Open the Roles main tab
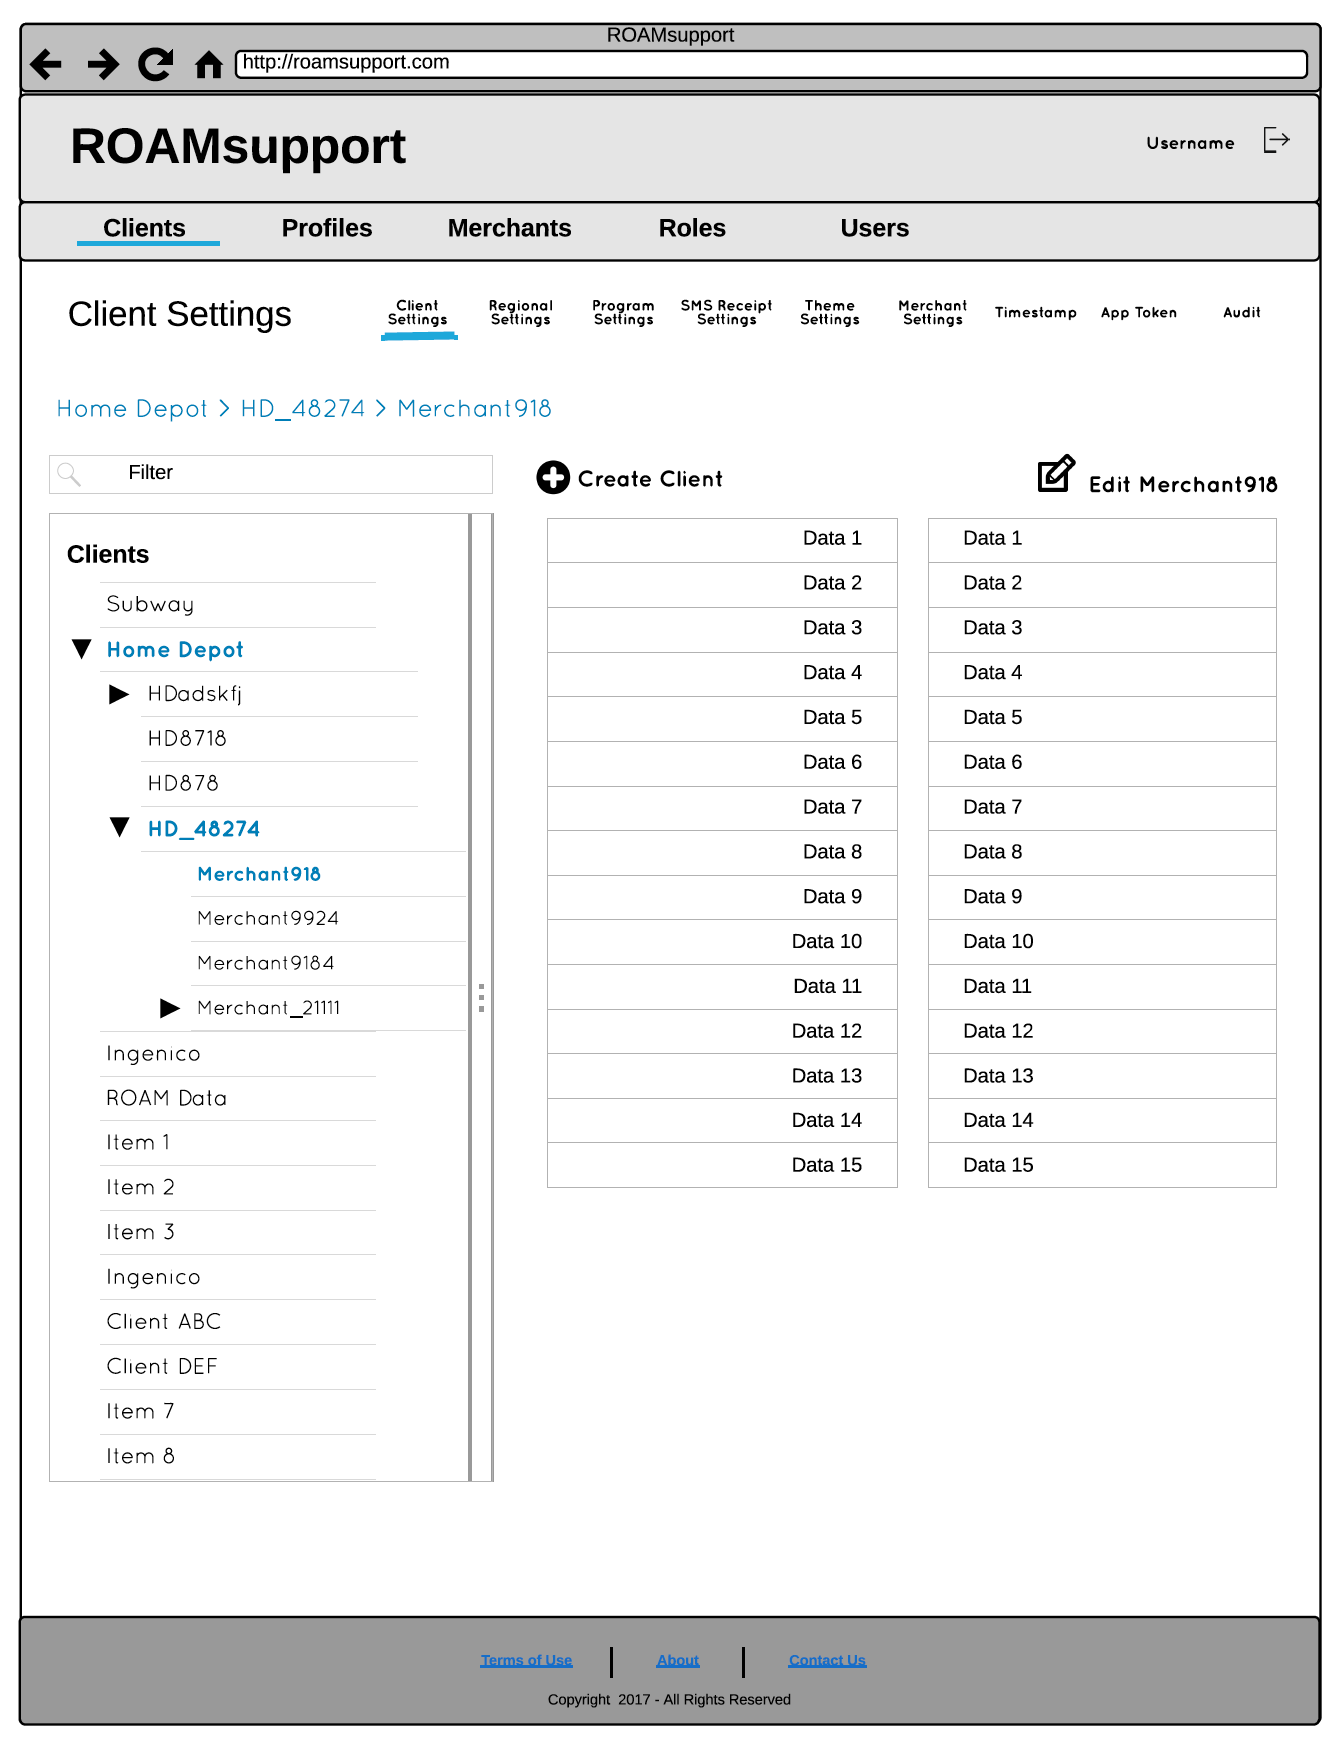This screenshot has height=1746, width=1342. click(x=692, y=228)
